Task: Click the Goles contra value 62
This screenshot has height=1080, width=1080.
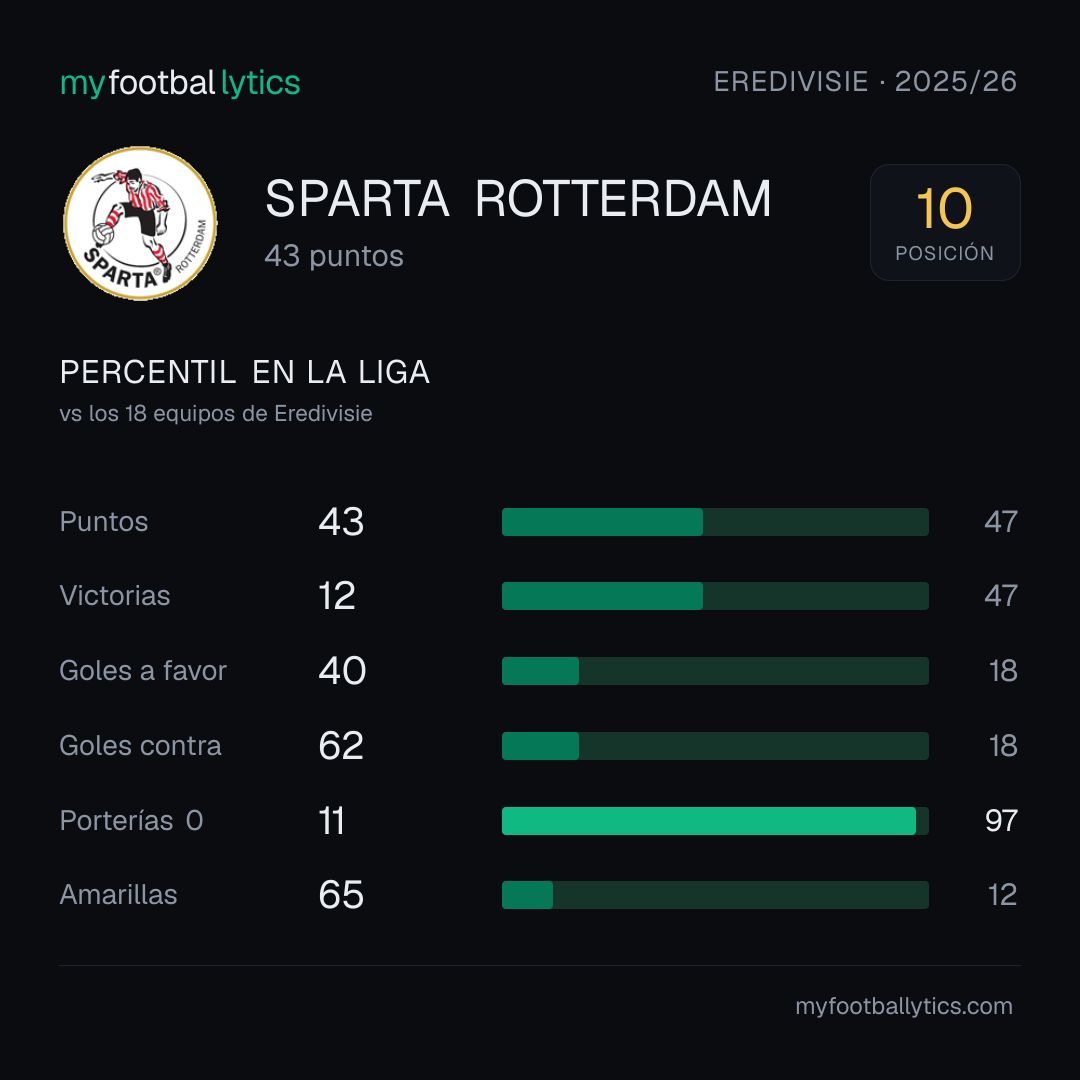Action: [x=341, y=746]
